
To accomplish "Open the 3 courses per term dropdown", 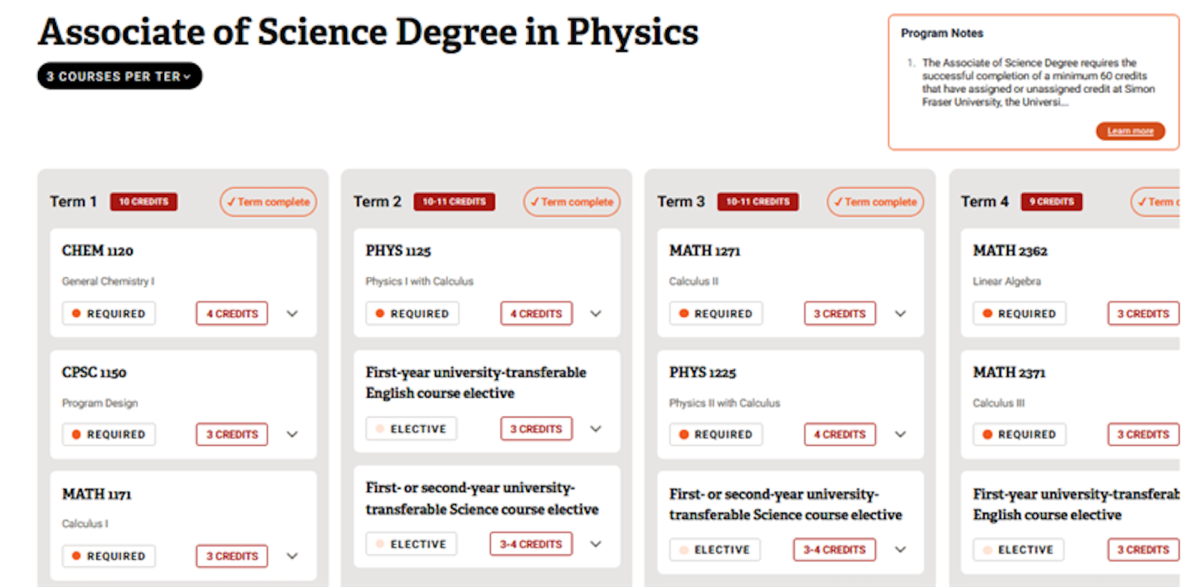I will (x=119, y=76).
